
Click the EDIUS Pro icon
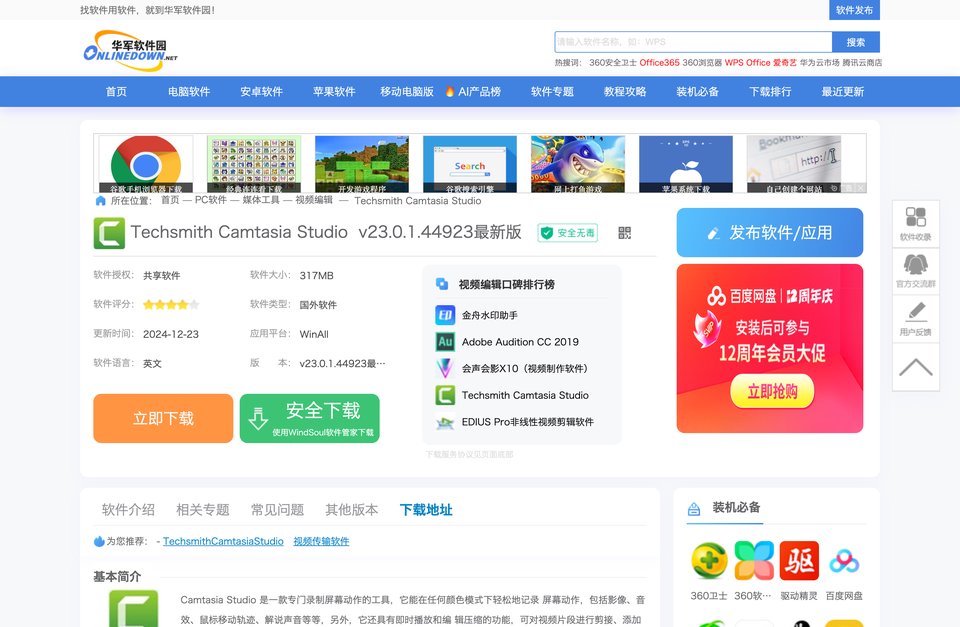pyautogui.click(x=445, y=422)
